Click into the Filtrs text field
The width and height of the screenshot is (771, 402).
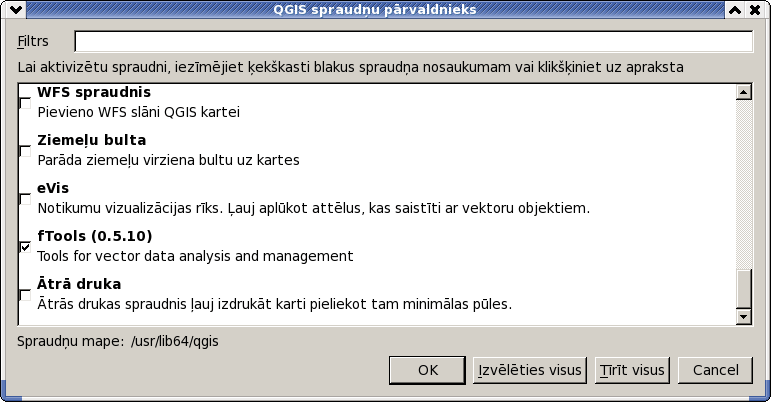pos(414,41)
